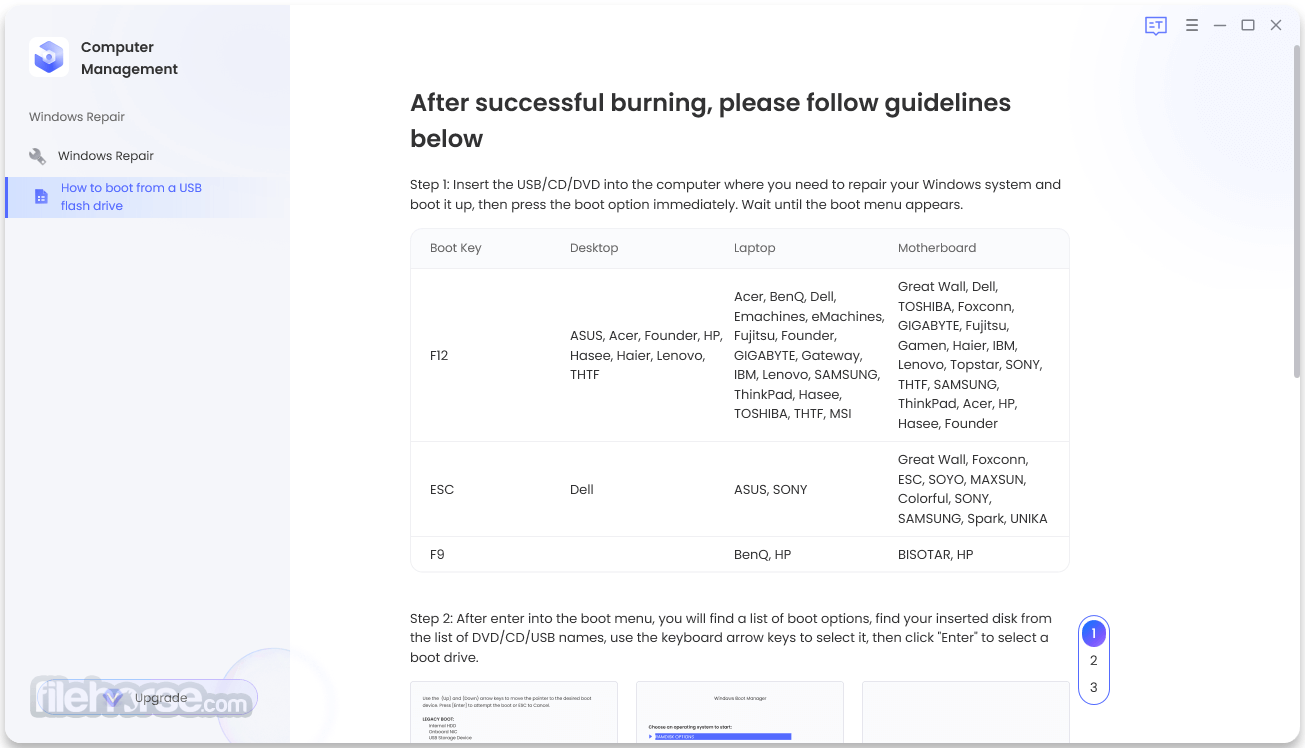
Task: Jump to step 3 in page navigator
Action: [x=1094, y=687]
